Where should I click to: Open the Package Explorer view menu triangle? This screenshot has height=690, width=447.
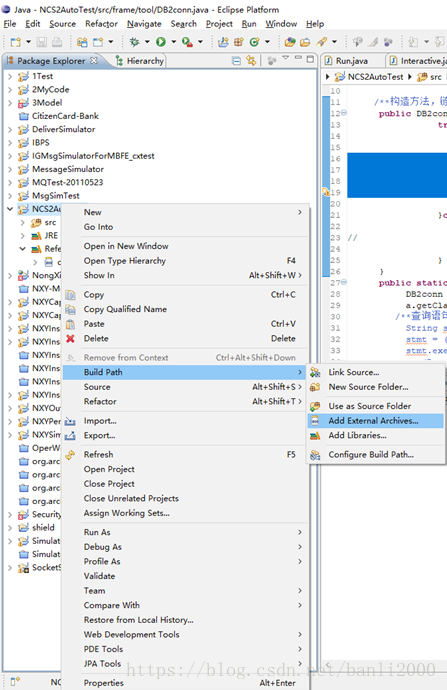tap(286, 58)
